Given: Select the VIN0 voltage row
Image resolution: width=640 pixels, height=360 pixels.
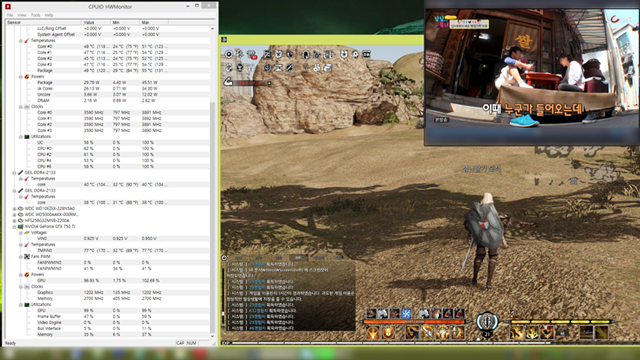Looking at the screenshot, I should tap(108, 238).
